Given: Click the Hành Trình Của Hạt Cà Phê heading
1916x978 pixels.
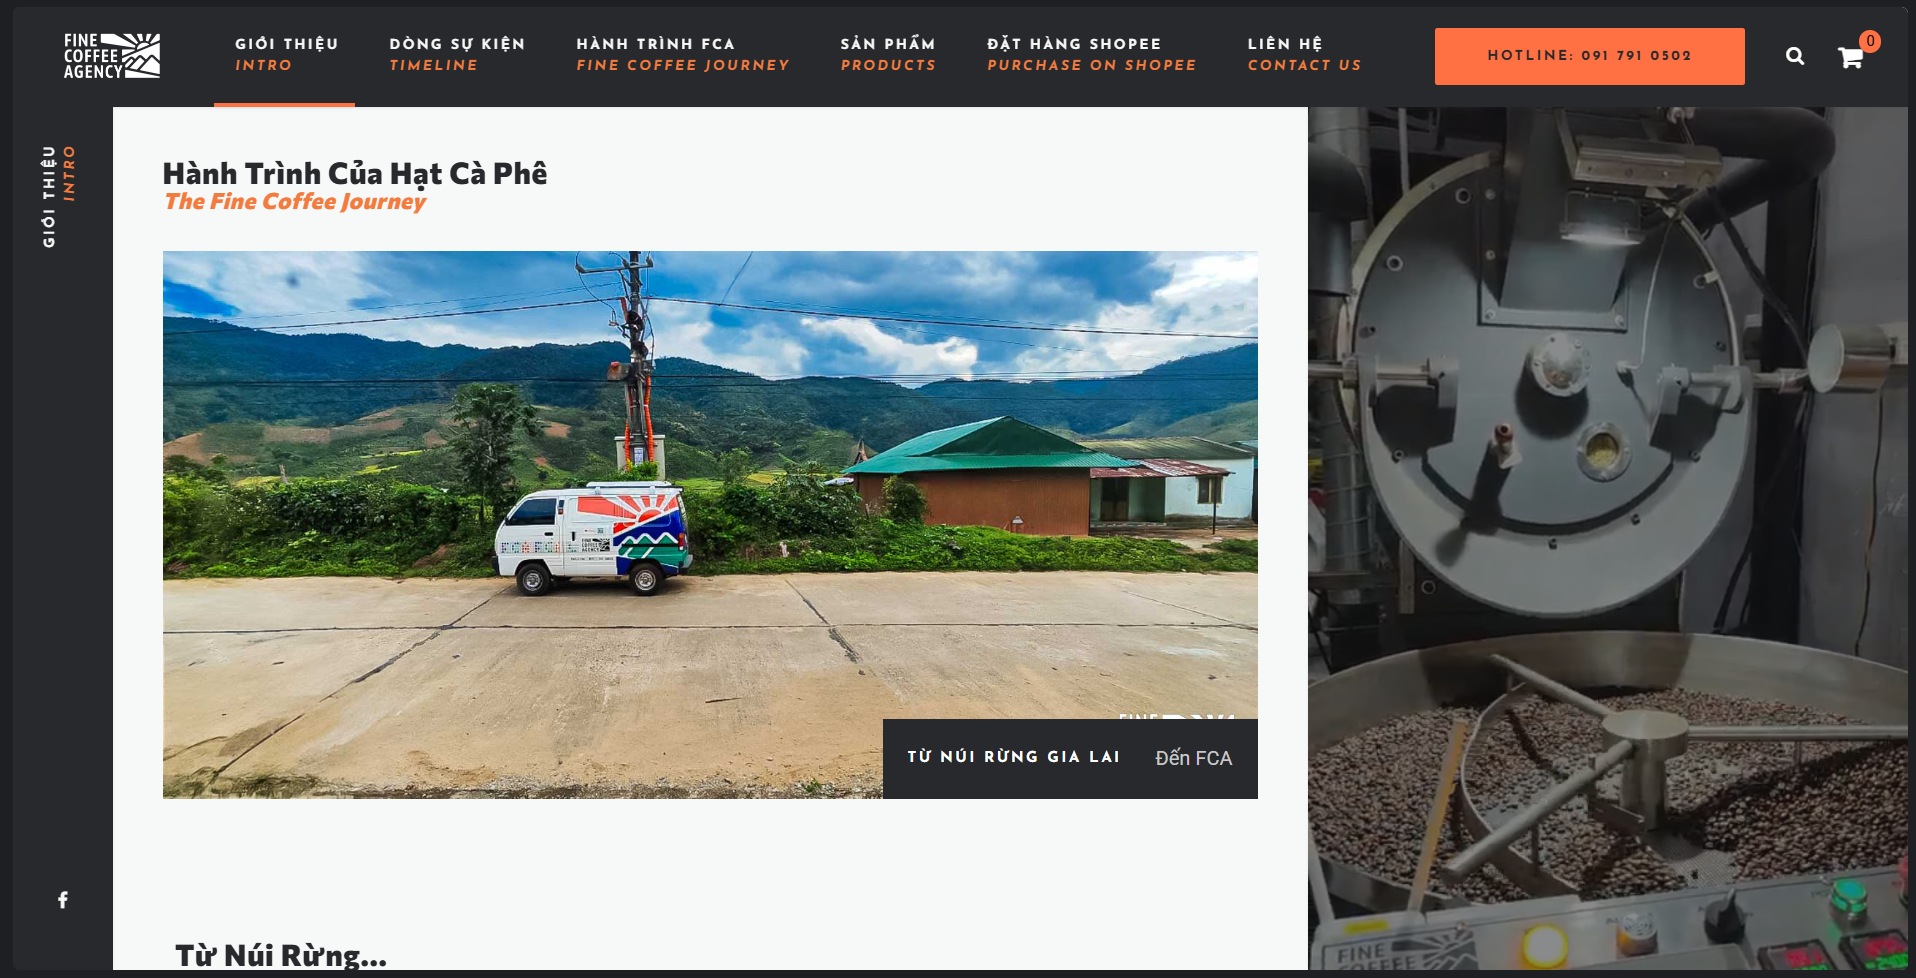Looking at the screenshot, I should coord(355,173).
